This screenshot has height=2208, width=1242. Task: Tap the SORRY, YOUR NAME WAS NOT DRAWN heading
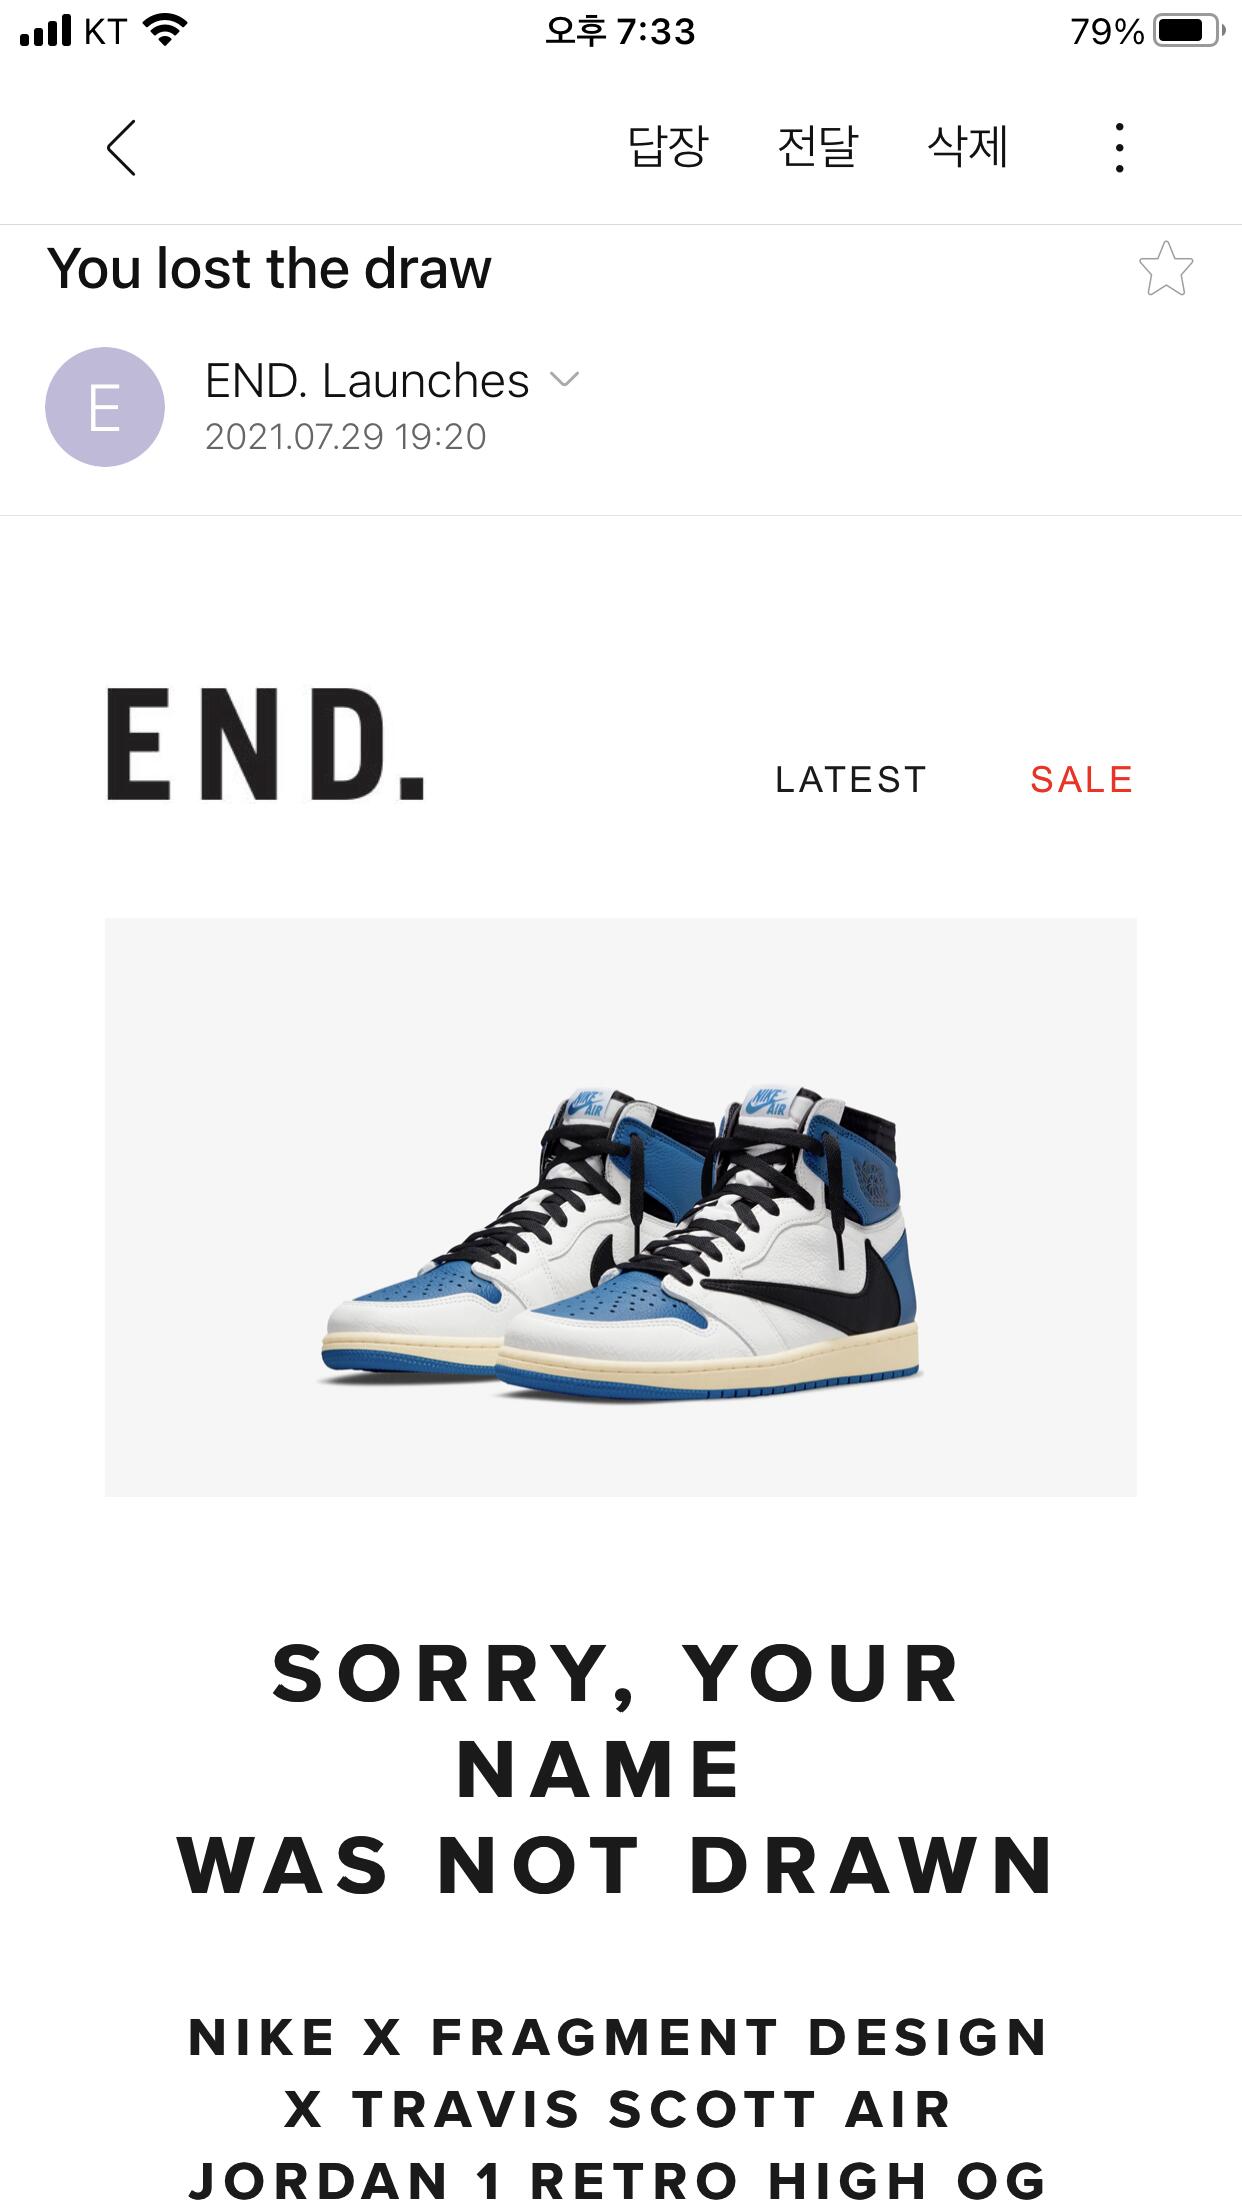click(x=616, y=1770)
